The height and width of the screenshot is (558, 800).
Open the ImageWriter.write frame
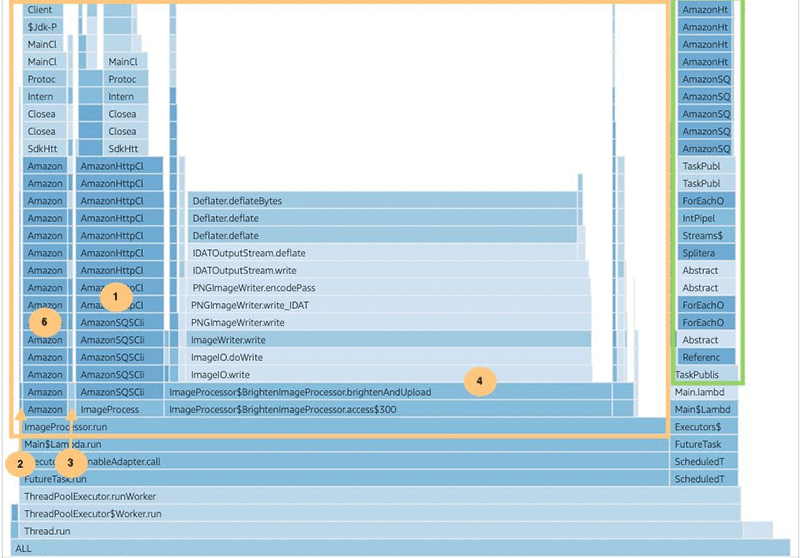tap(388, 340)
